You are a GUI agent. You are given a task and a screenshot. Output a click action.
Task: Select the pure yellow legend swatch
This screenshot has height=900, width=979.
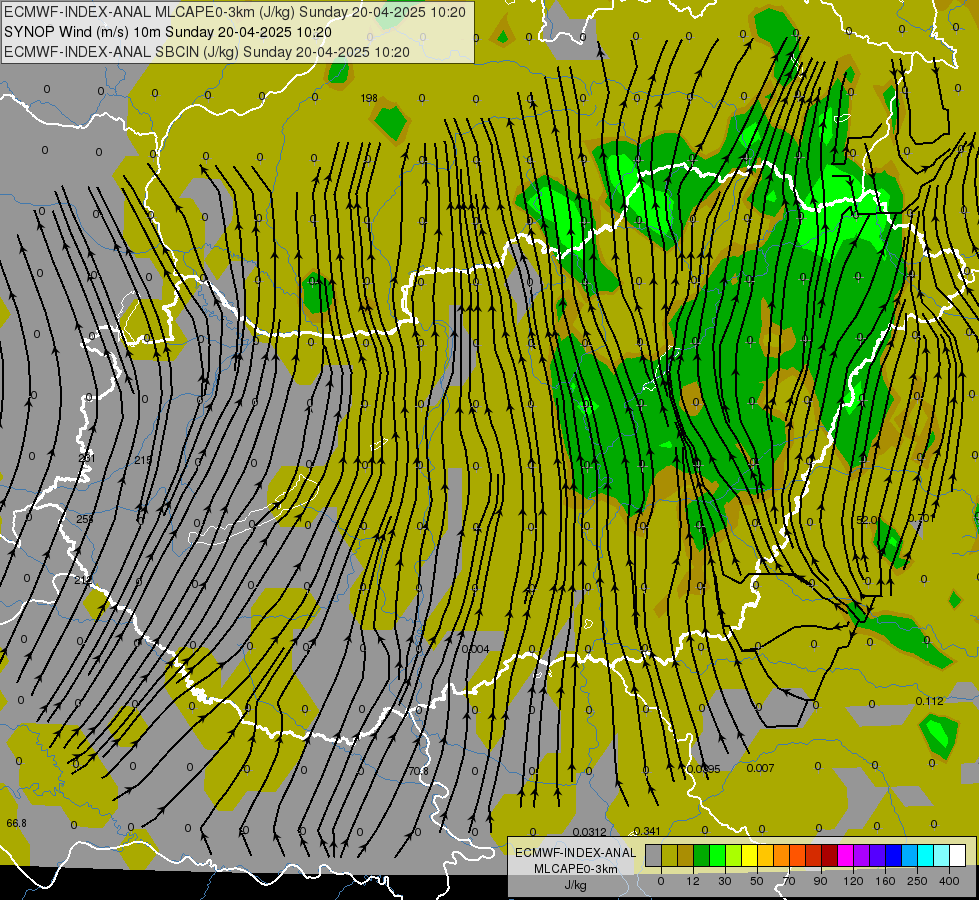click(x=749, y=856)
